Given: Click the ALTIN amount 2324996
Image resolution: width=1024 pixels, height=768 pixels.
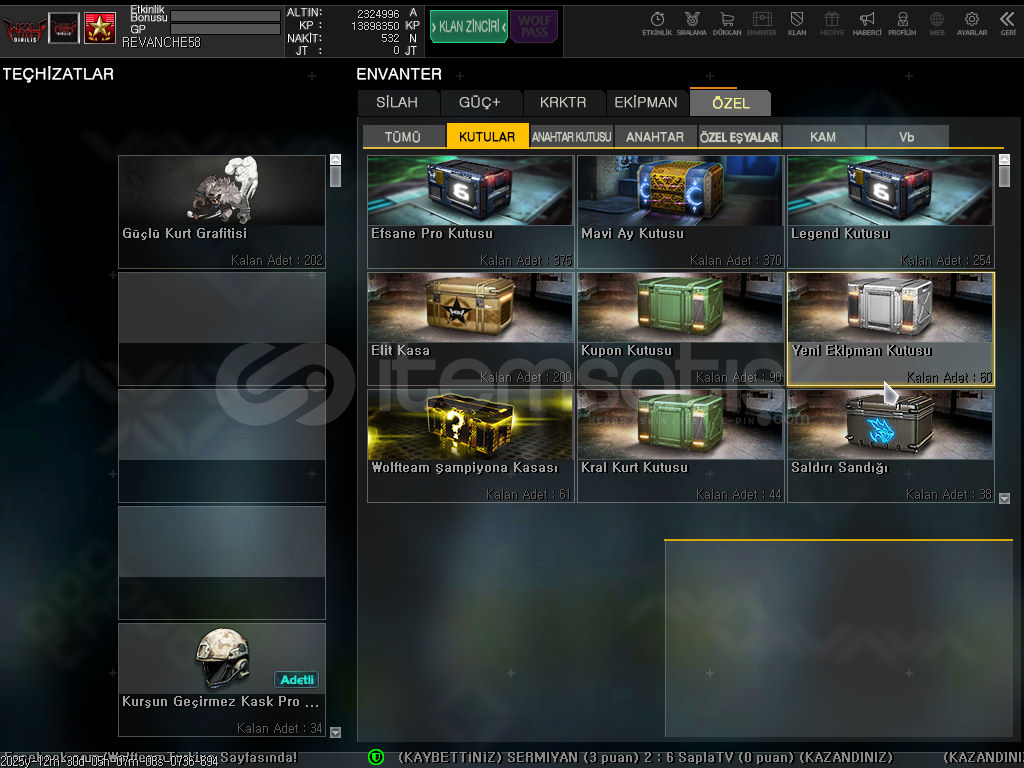Looking at the screenshot, I should point(378,14).
